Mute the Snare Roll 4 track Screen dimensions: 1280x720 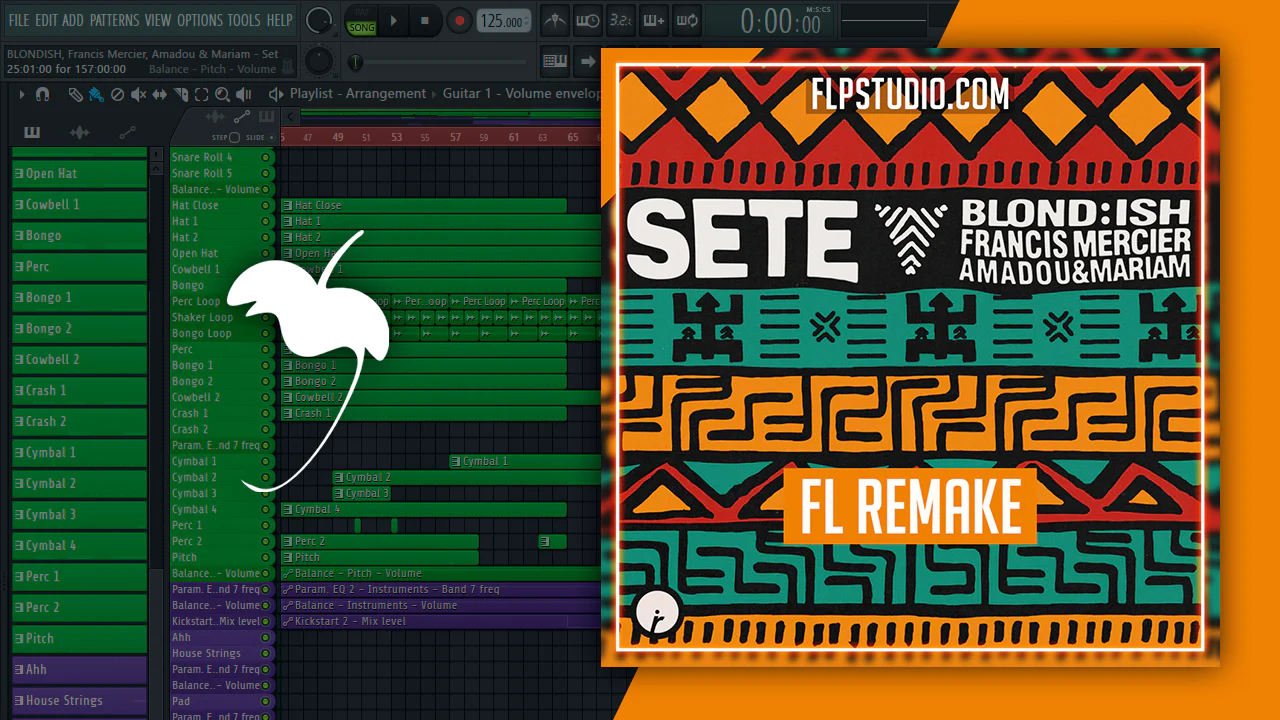coord(265,157)
